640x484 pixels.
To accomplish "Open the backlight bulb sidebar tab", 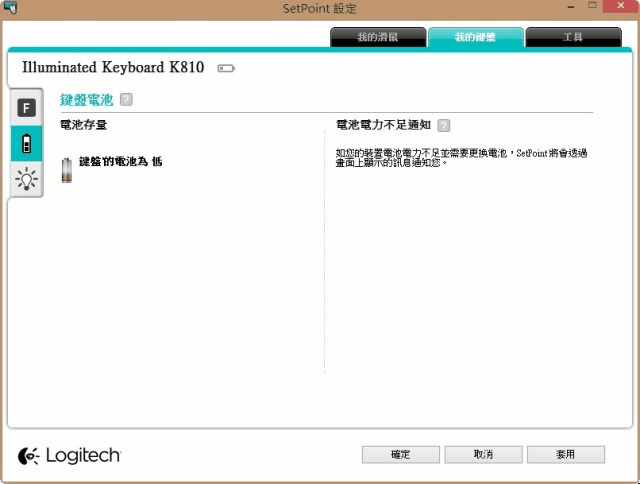I will pyautogui.click(x=27, y=179).
